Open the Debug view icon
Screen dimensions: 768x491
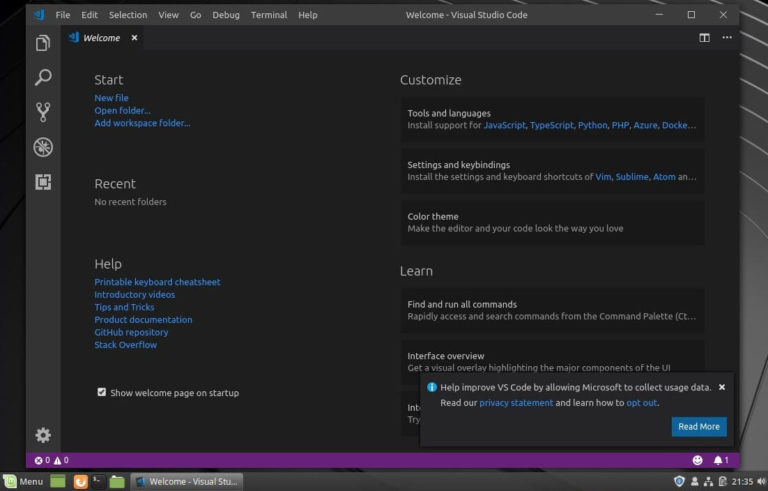click(x=43, y=147)
